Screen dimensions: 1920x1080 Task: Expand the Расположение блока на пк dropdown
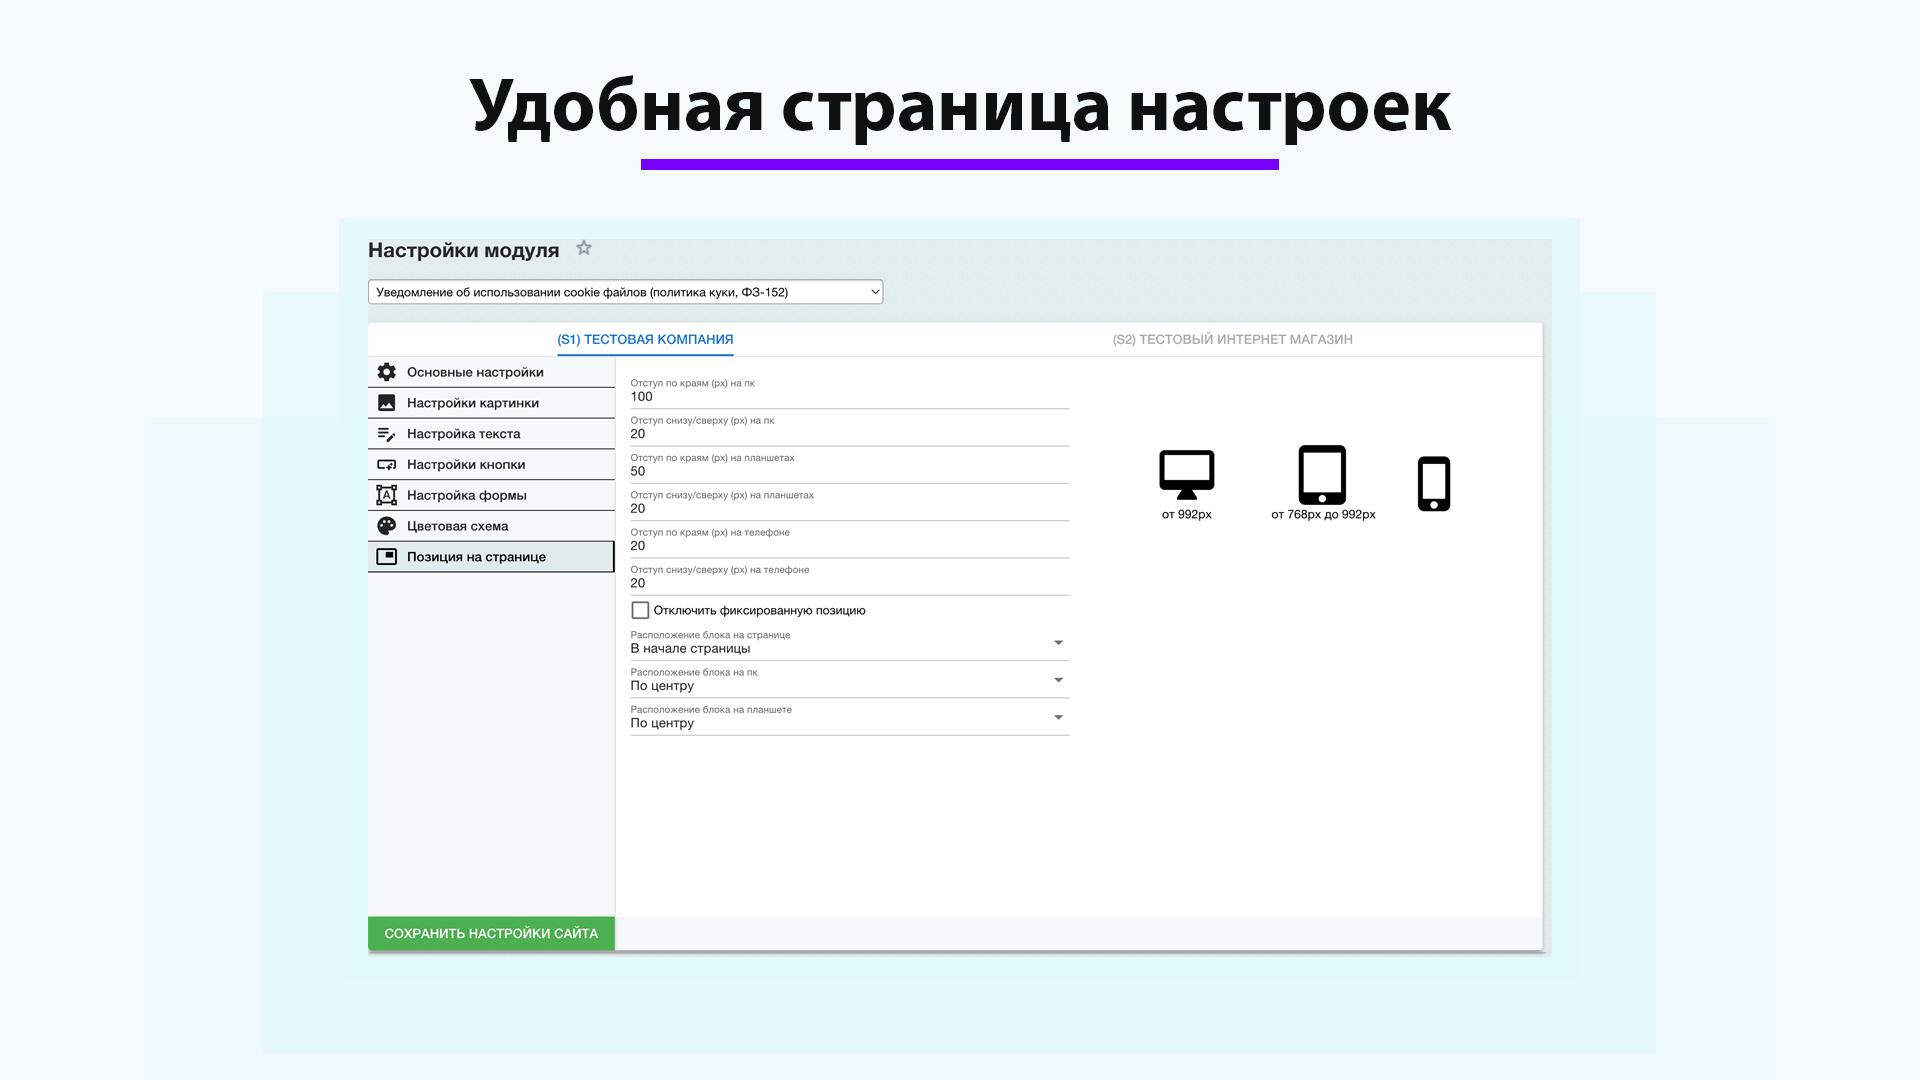pyautogui.click(x=1058, y=680)
